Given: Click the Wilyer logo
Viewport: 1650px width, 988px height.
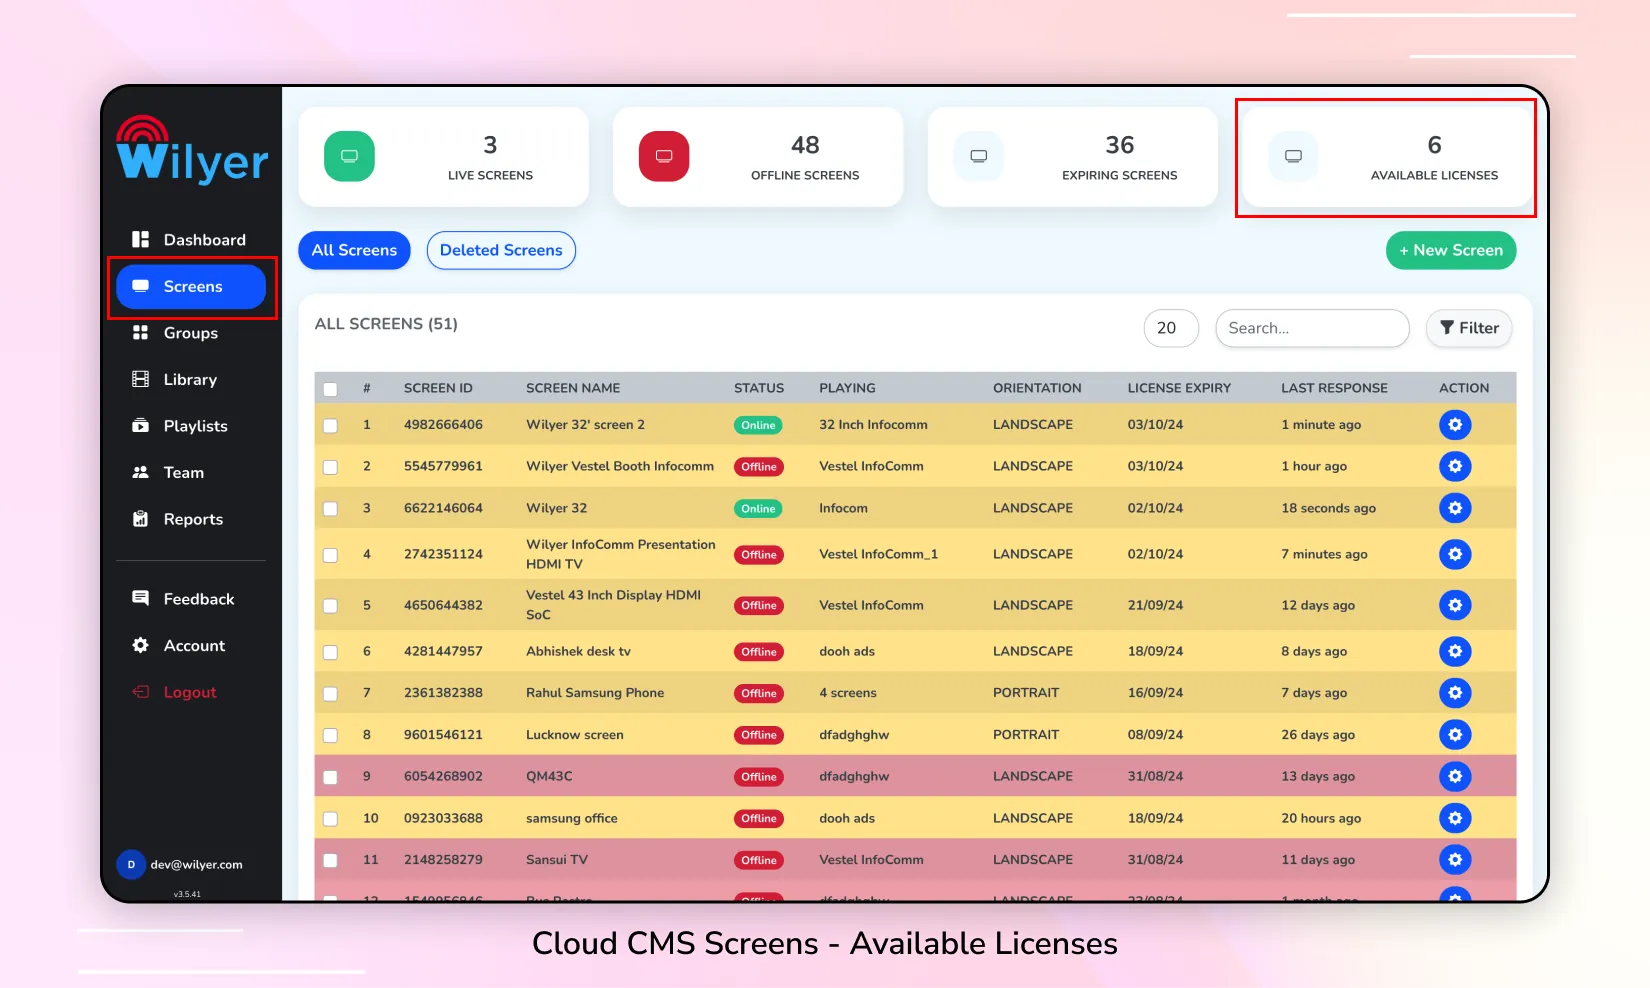Looking at the screenshot, I should pos(192,150).
